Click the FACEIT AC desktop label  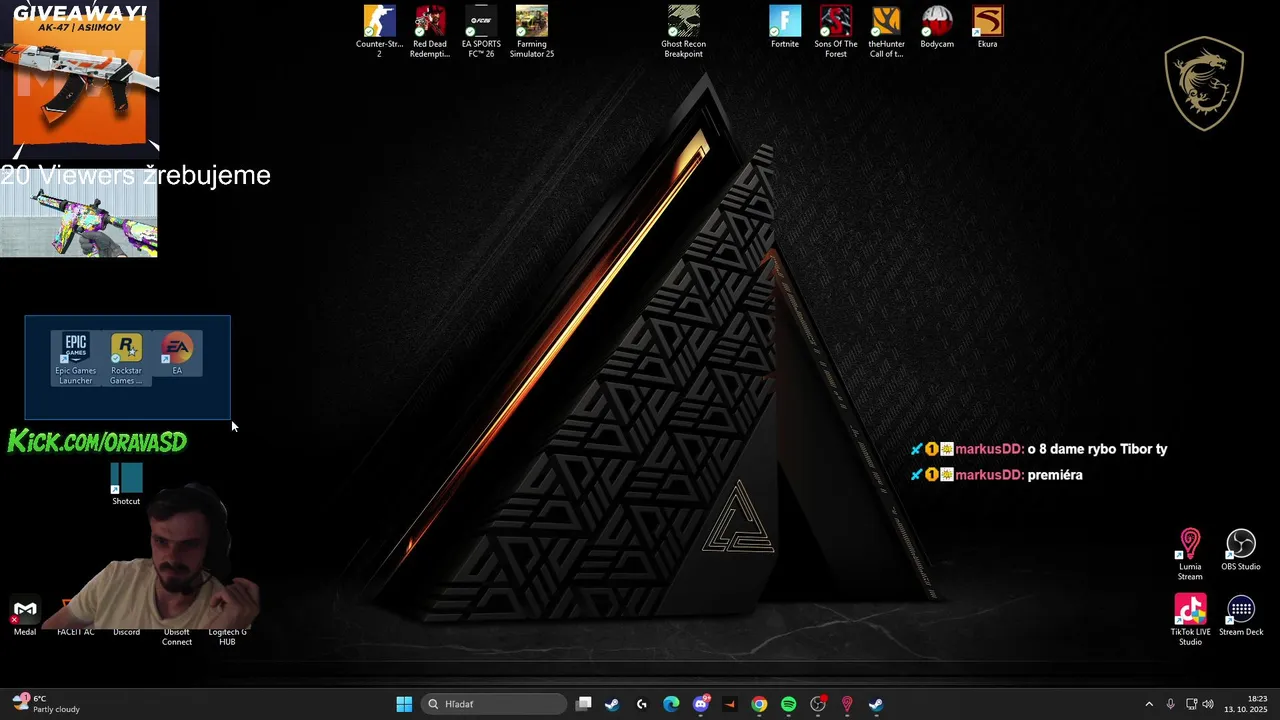coord(76,632)
